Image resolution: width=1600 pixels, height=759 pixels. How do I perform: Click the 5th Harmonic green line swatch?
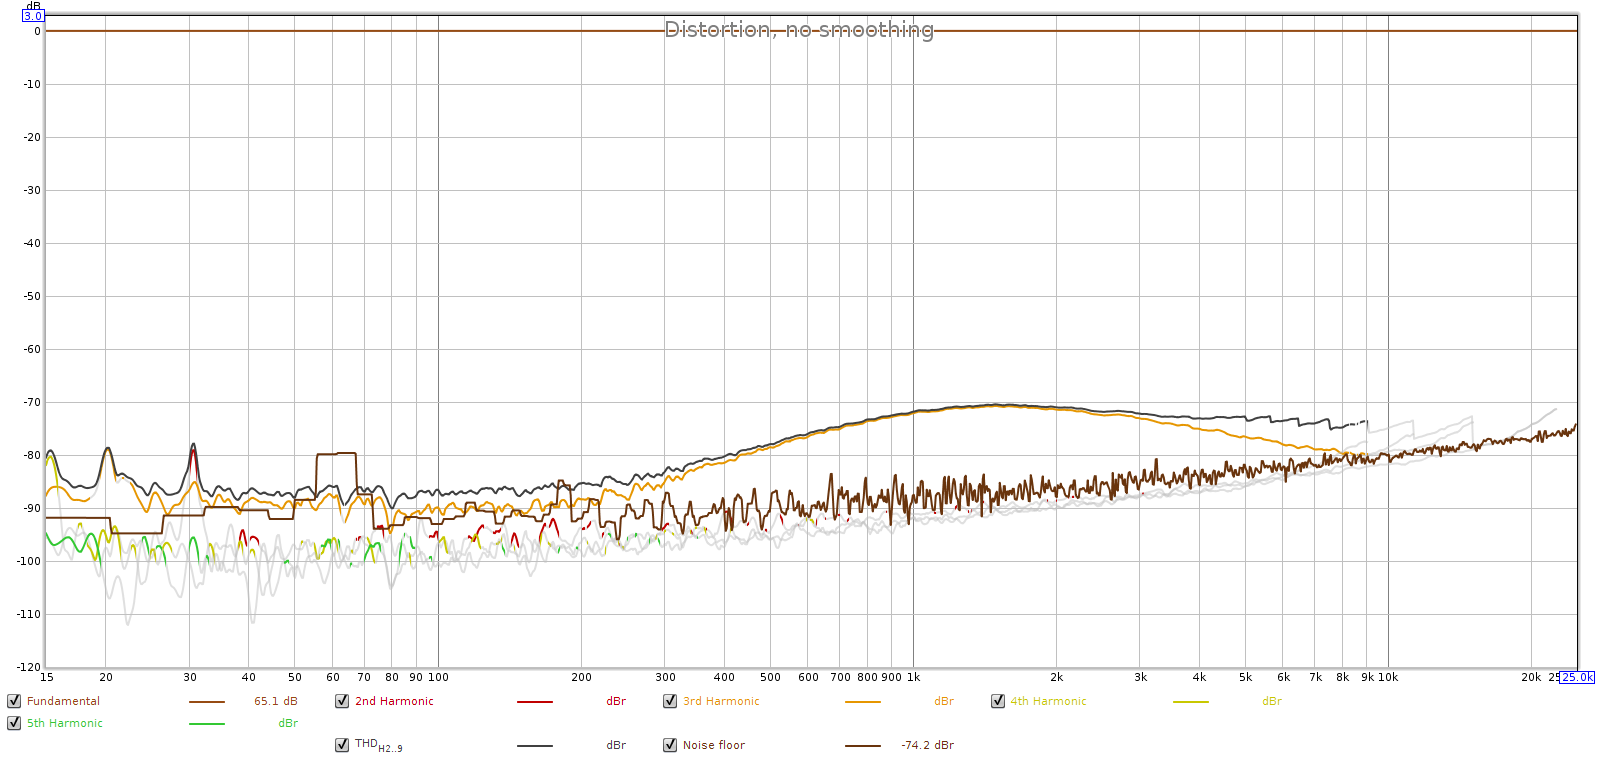[x=207, y=724]
